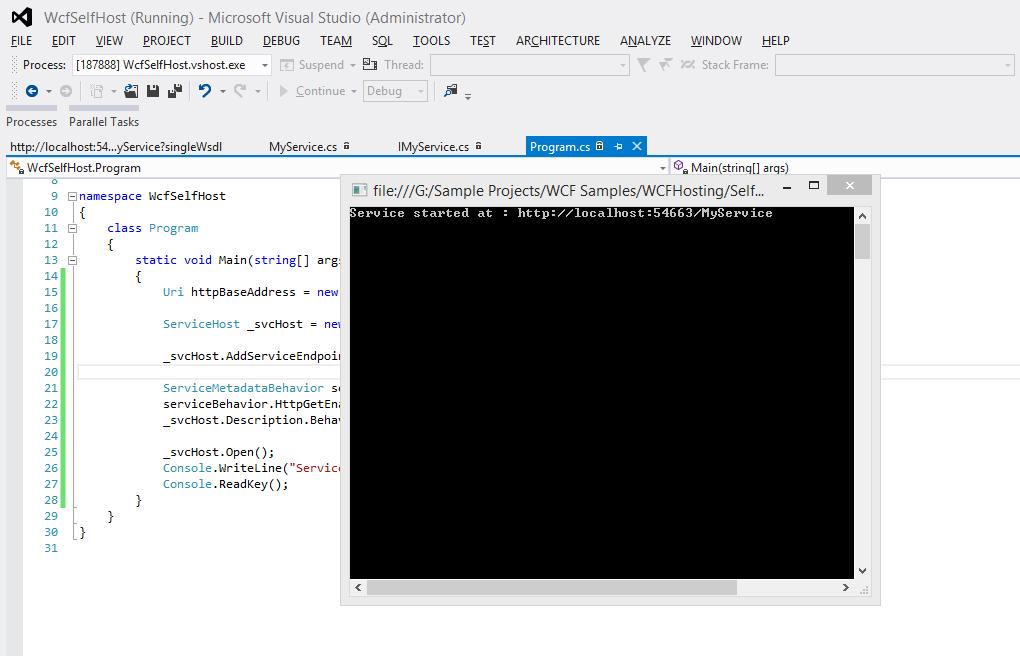Click the lock icon on the MyService.cs tab
Image resolution: width=1020 pixels, height=656 pixels.
(347, 146)
